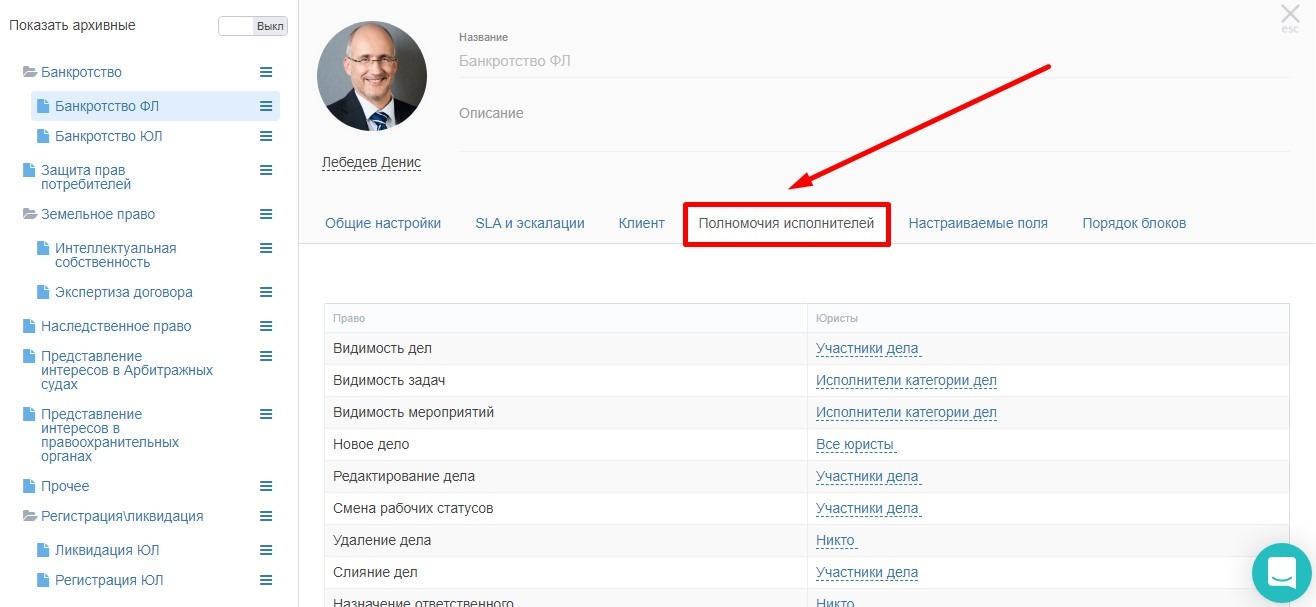Open the chat widget bubble
Screen dimensions: 1316x607
1281,573
